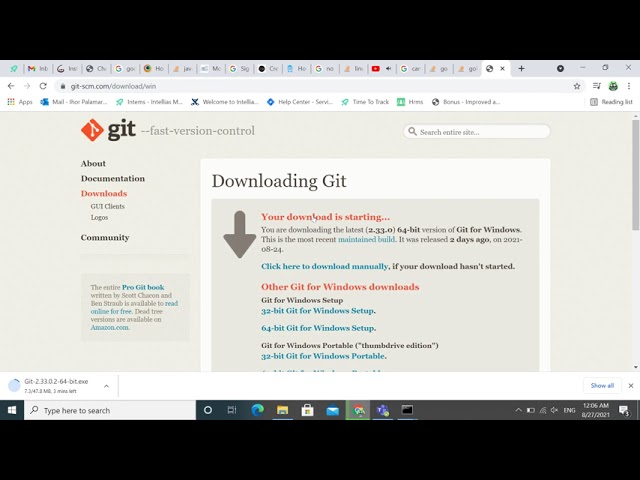
Task: Click the Git-2.33.0.2-64-bit.exe download item
Action: coord(55,386)
